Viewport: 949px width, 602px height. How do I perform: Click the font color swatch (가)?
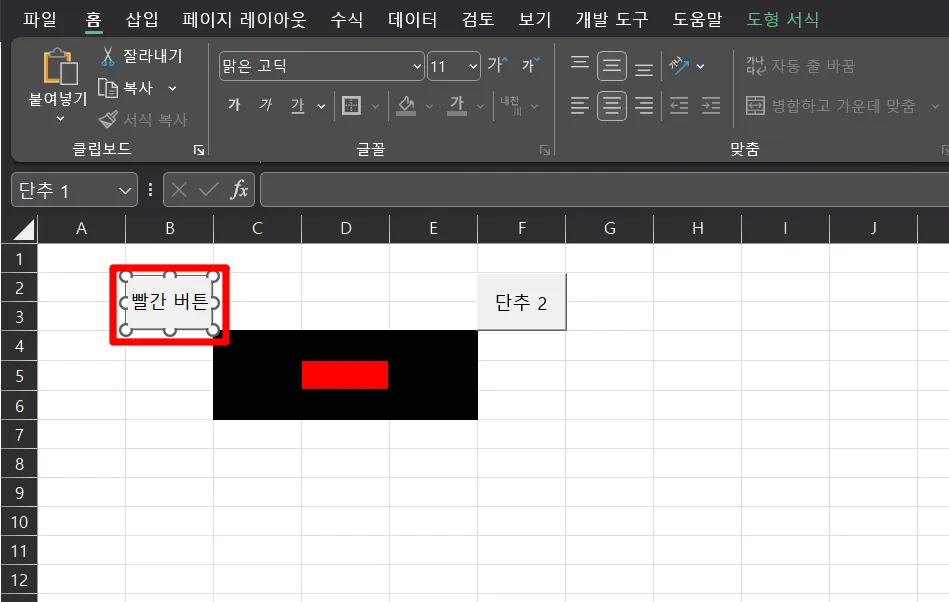(x=458, y=105)
